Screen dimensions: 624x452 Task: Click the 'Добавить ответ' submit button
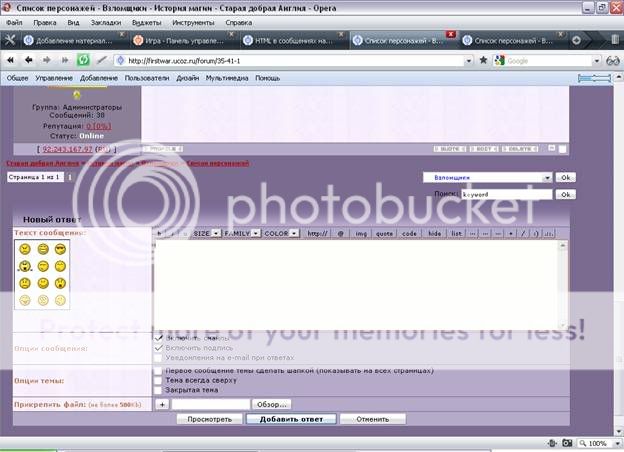click(285, 419)
